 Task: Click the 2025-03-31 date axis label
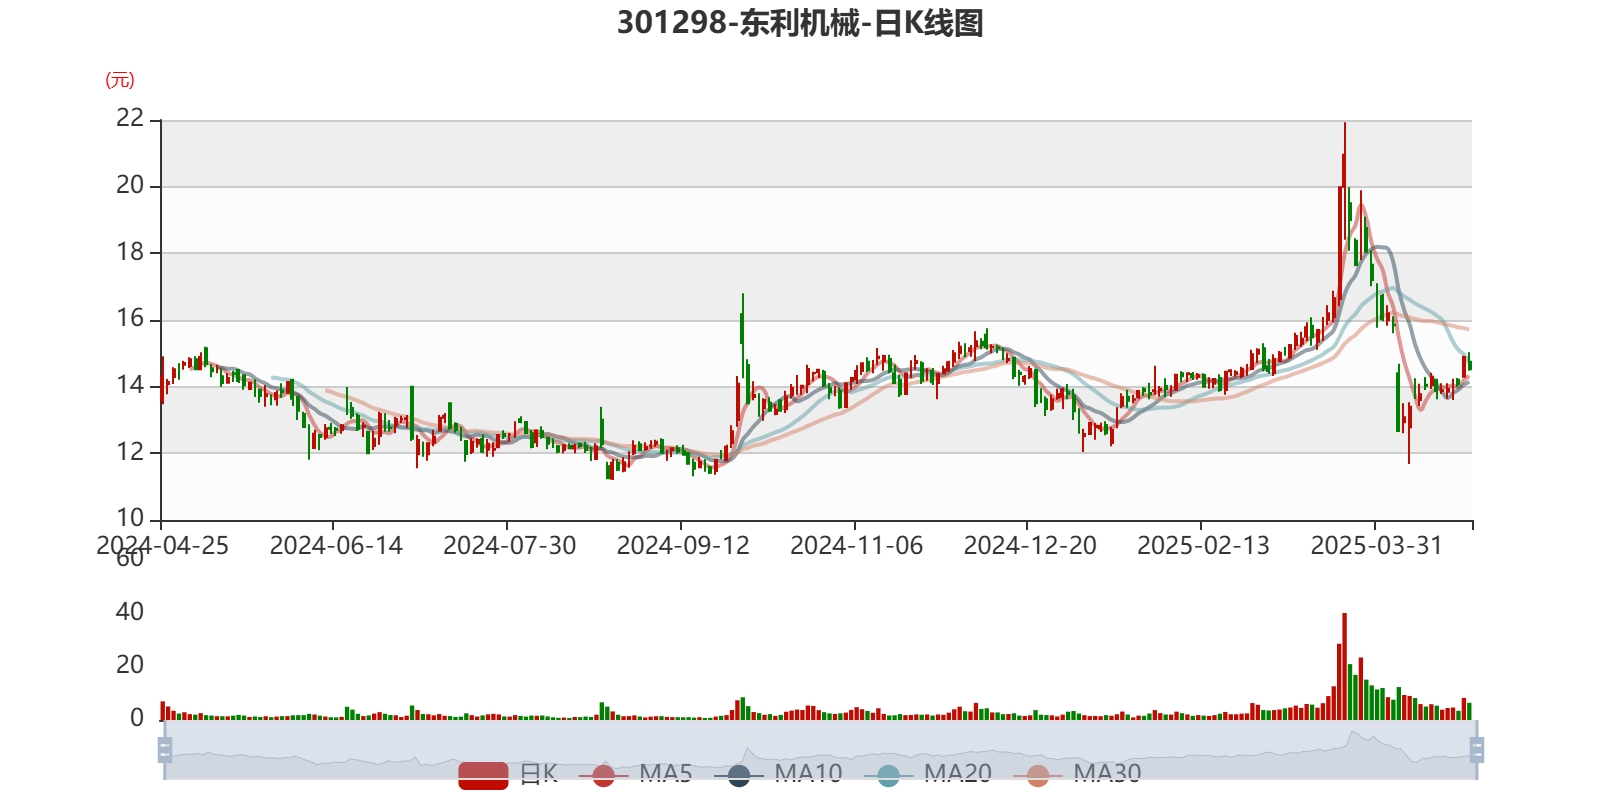[1377, 546]
